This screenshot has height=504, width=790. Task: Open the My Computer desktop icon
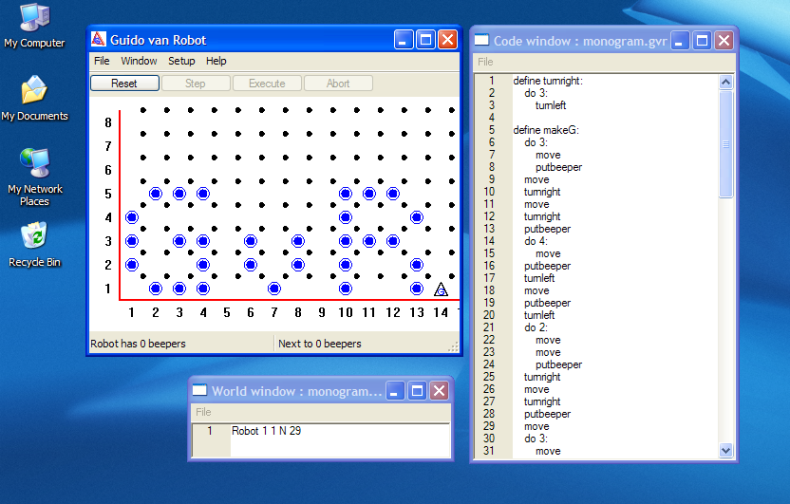[x=34, y=18]
